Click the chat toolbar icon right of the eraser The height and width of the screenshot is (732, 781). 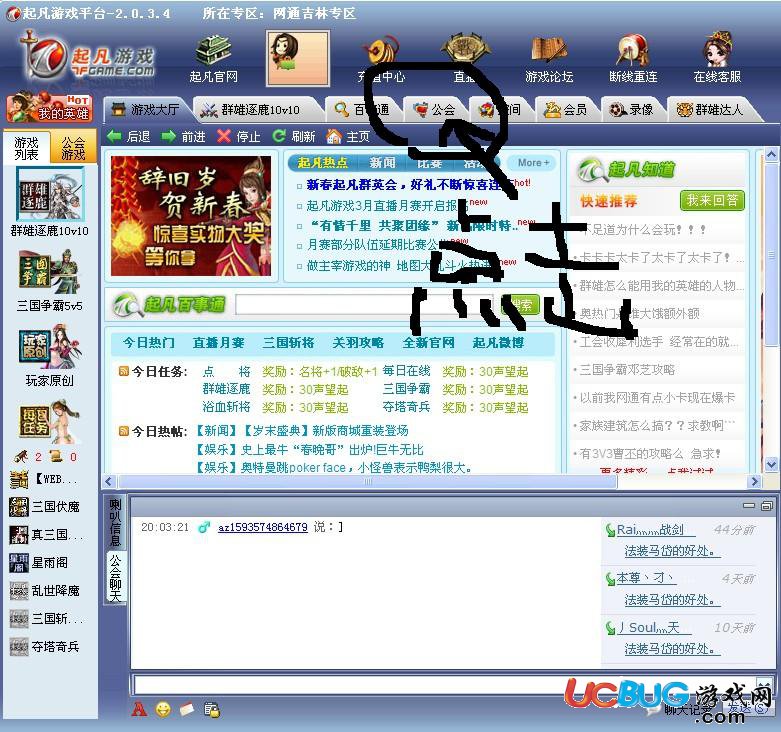(212, 709)
